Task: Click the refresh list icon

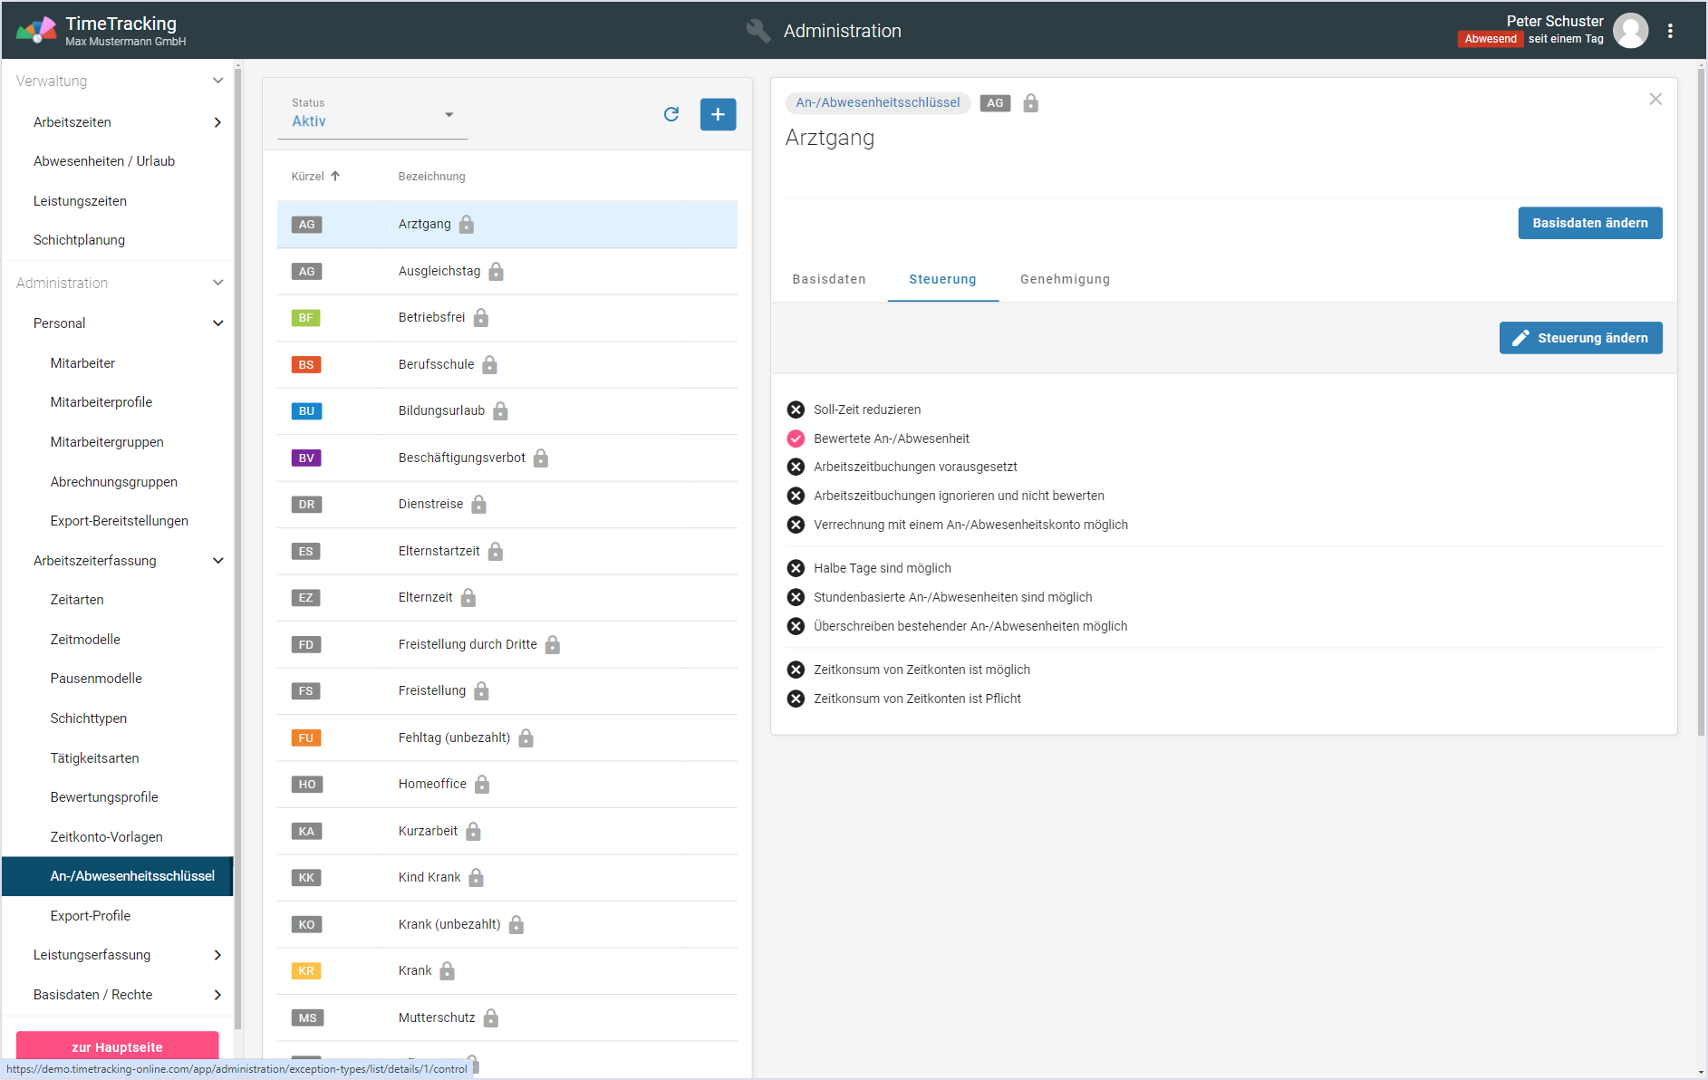Action: click(x=671, y=114)
